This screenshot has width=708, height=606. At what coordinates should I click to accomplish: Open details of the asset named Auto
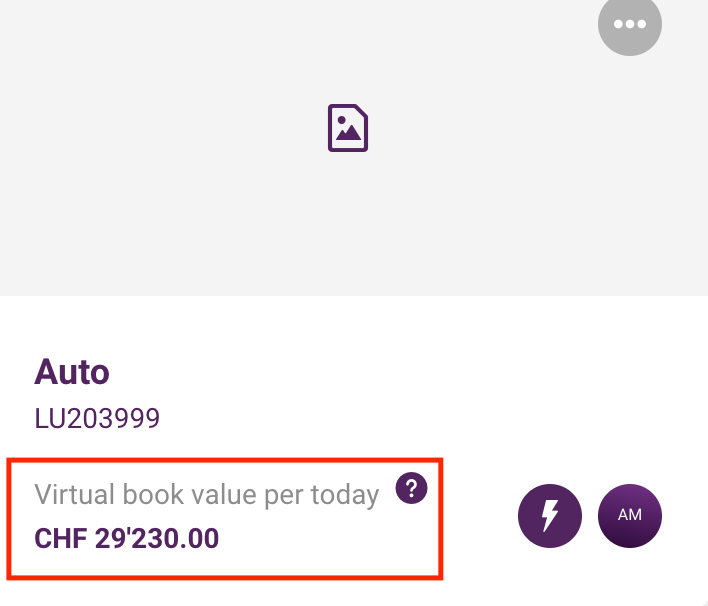pyautogui.click(x=72, y=372)
